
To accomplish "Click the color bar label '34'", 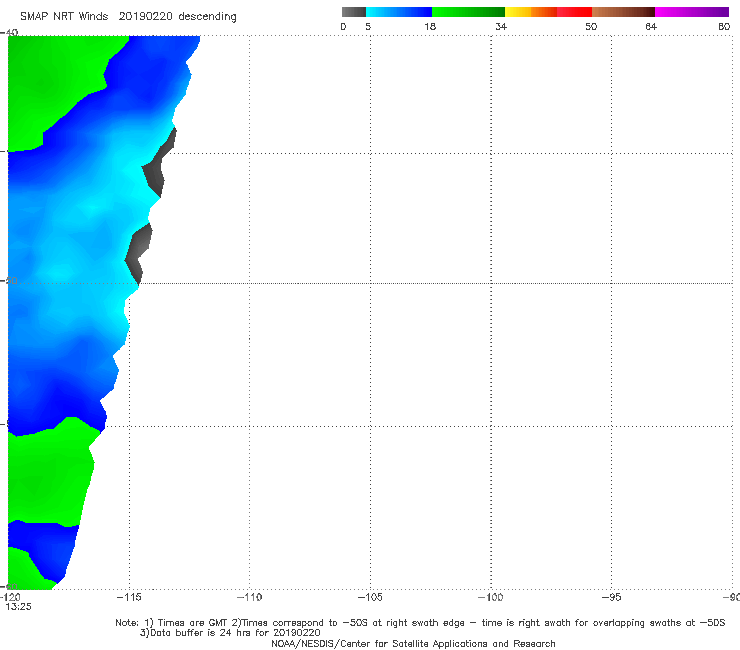I will pos(501,26).
